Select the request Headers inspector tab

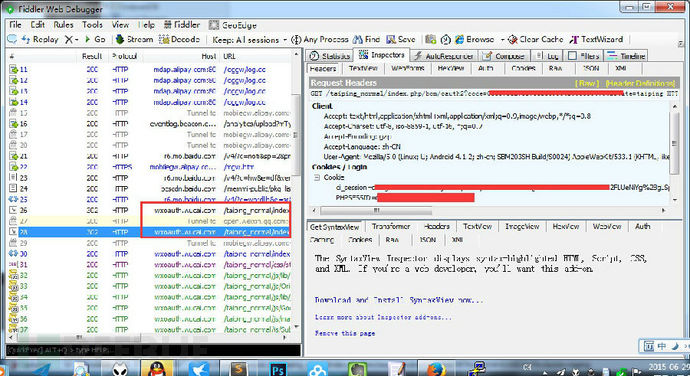click(323, 69)
